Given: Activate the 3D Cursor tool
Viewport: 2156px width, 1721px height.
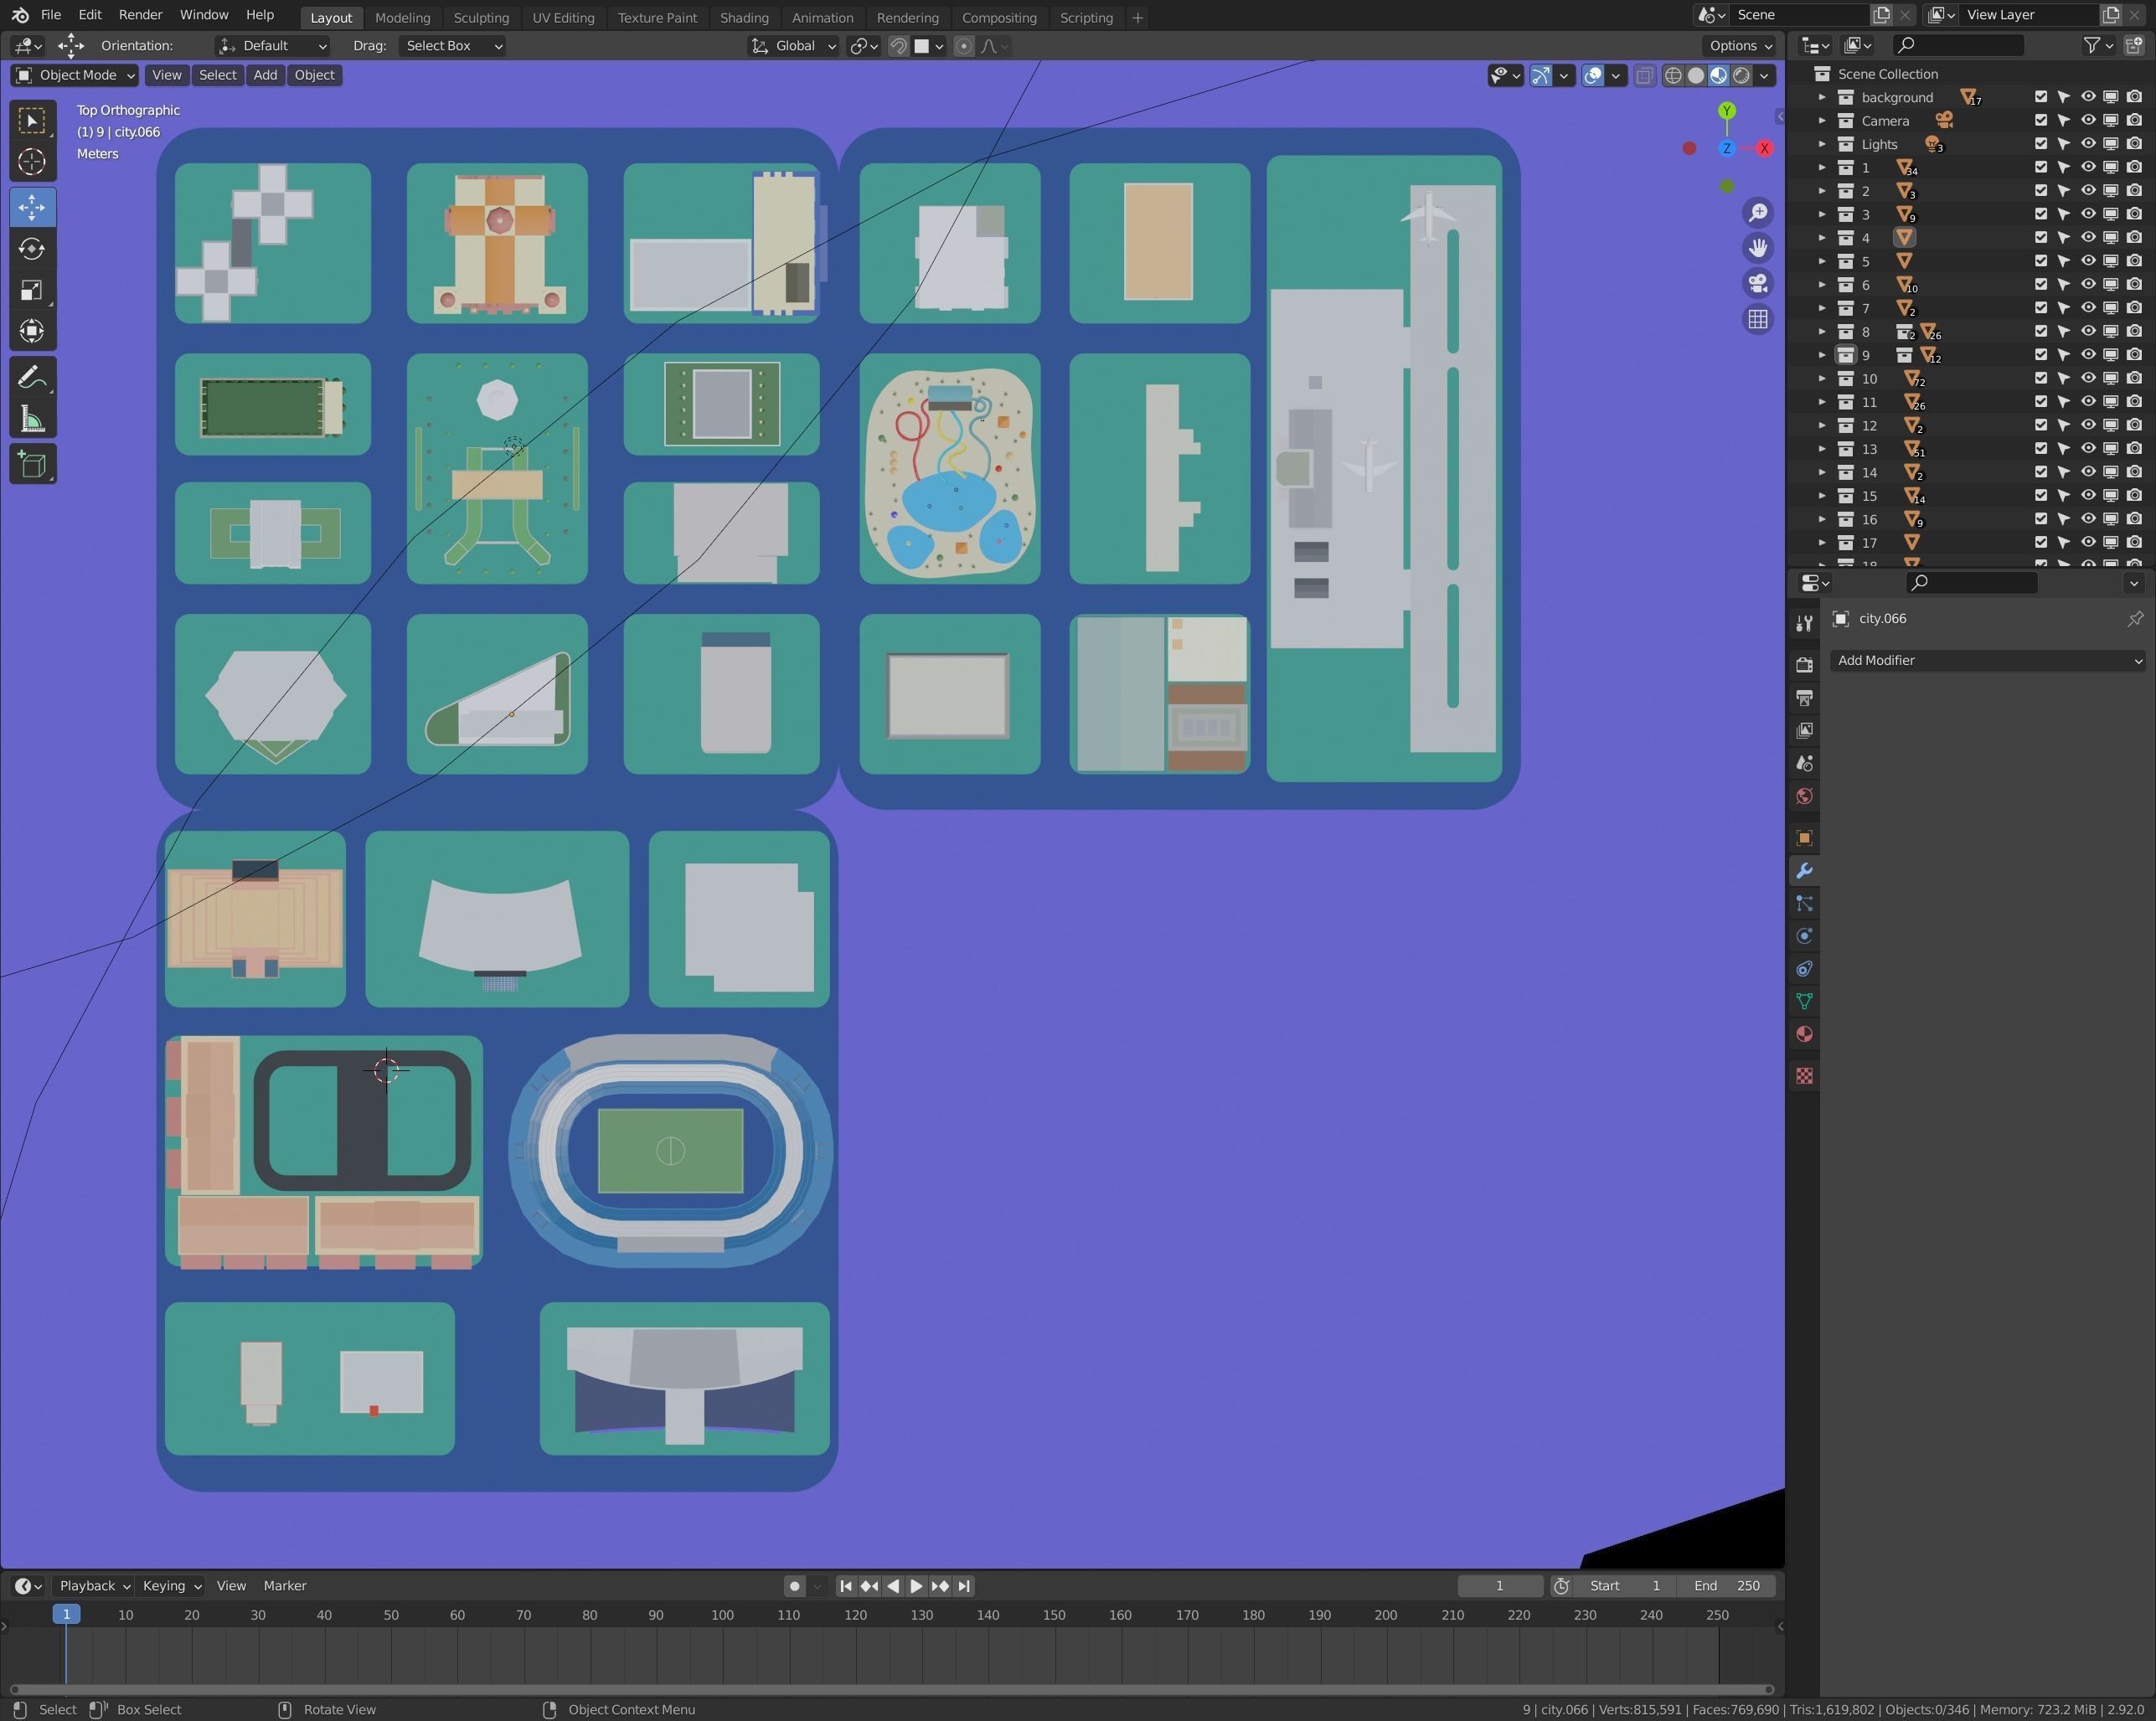Looking at the screenshot, I should [32, 162].
